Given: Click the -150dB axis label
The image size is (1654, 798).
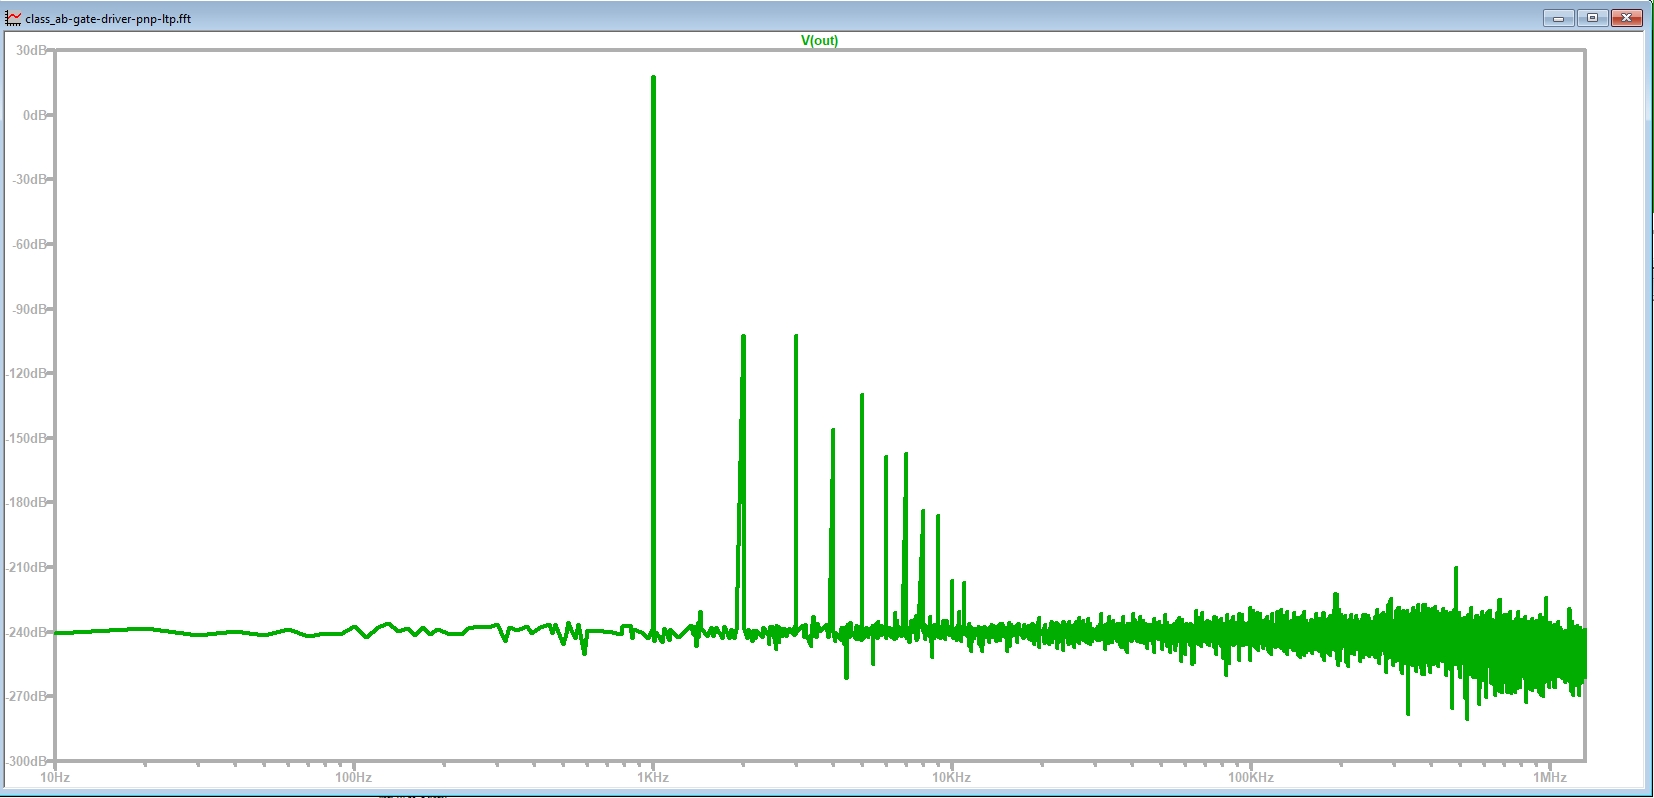Looking at the screenshot, I should tap(27, 438).
